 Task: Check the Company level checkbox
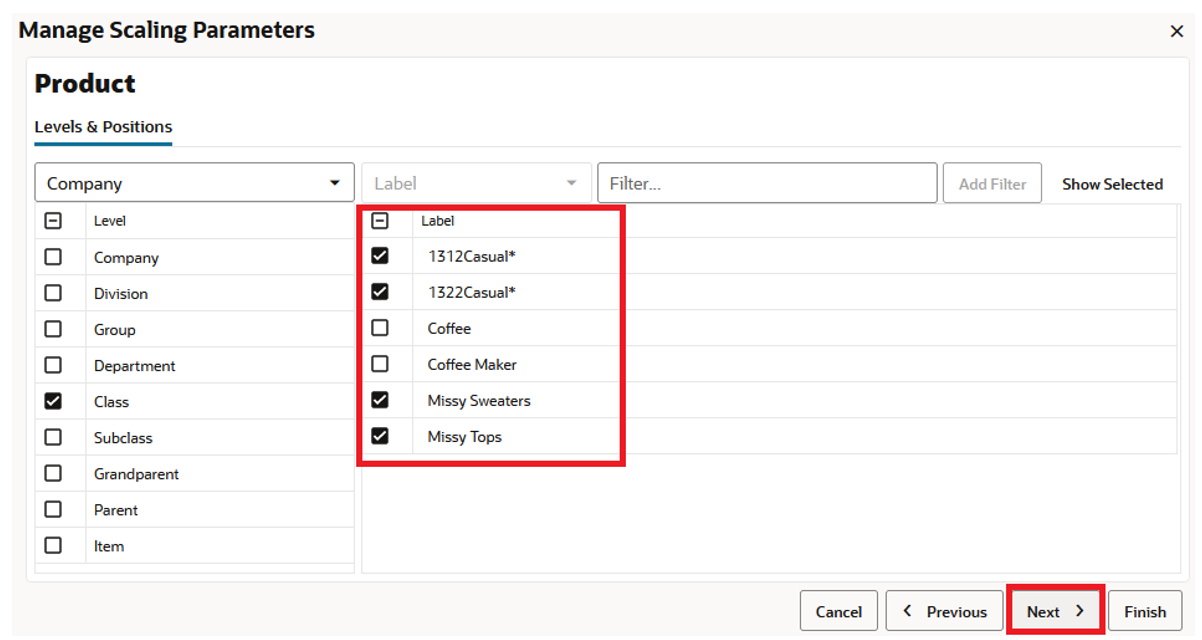click(52, 257)
